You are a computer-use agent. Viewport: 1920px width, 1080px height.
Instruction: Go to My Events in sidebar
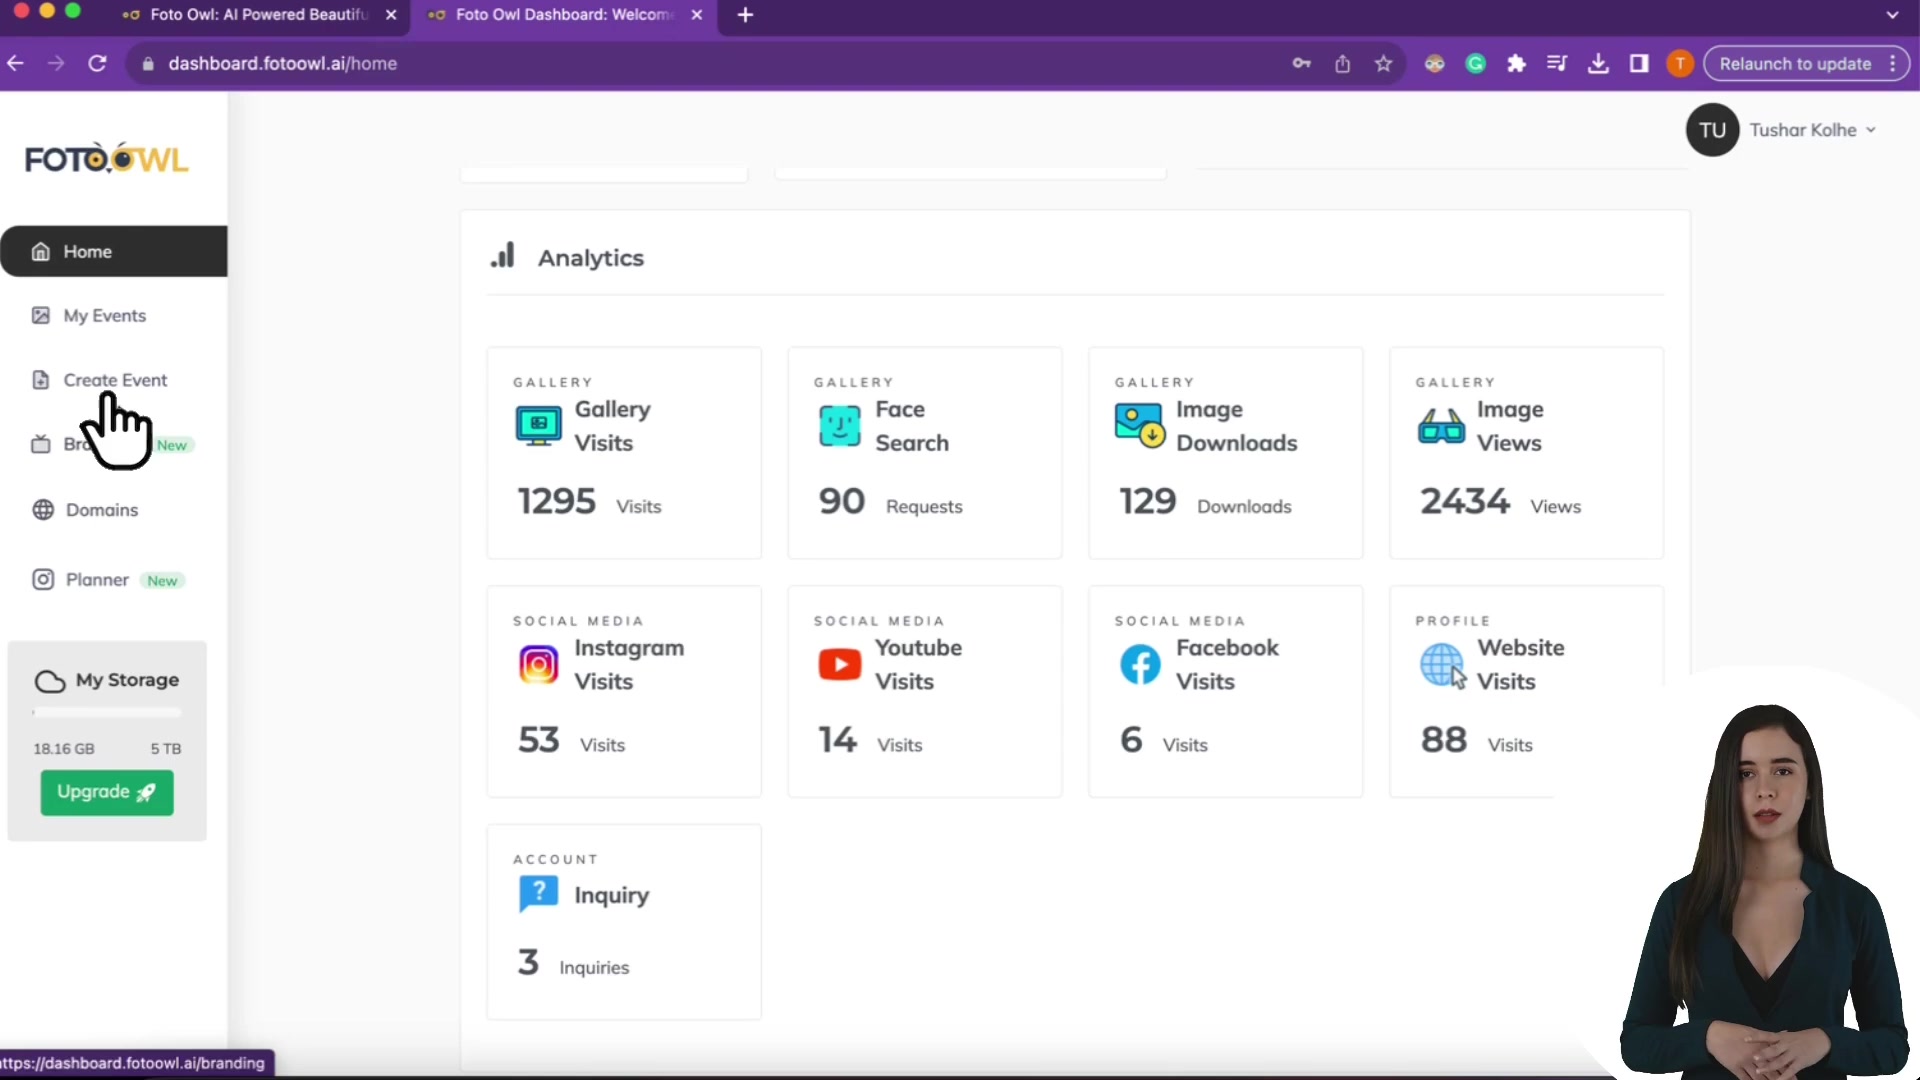[x=104, y=316]
